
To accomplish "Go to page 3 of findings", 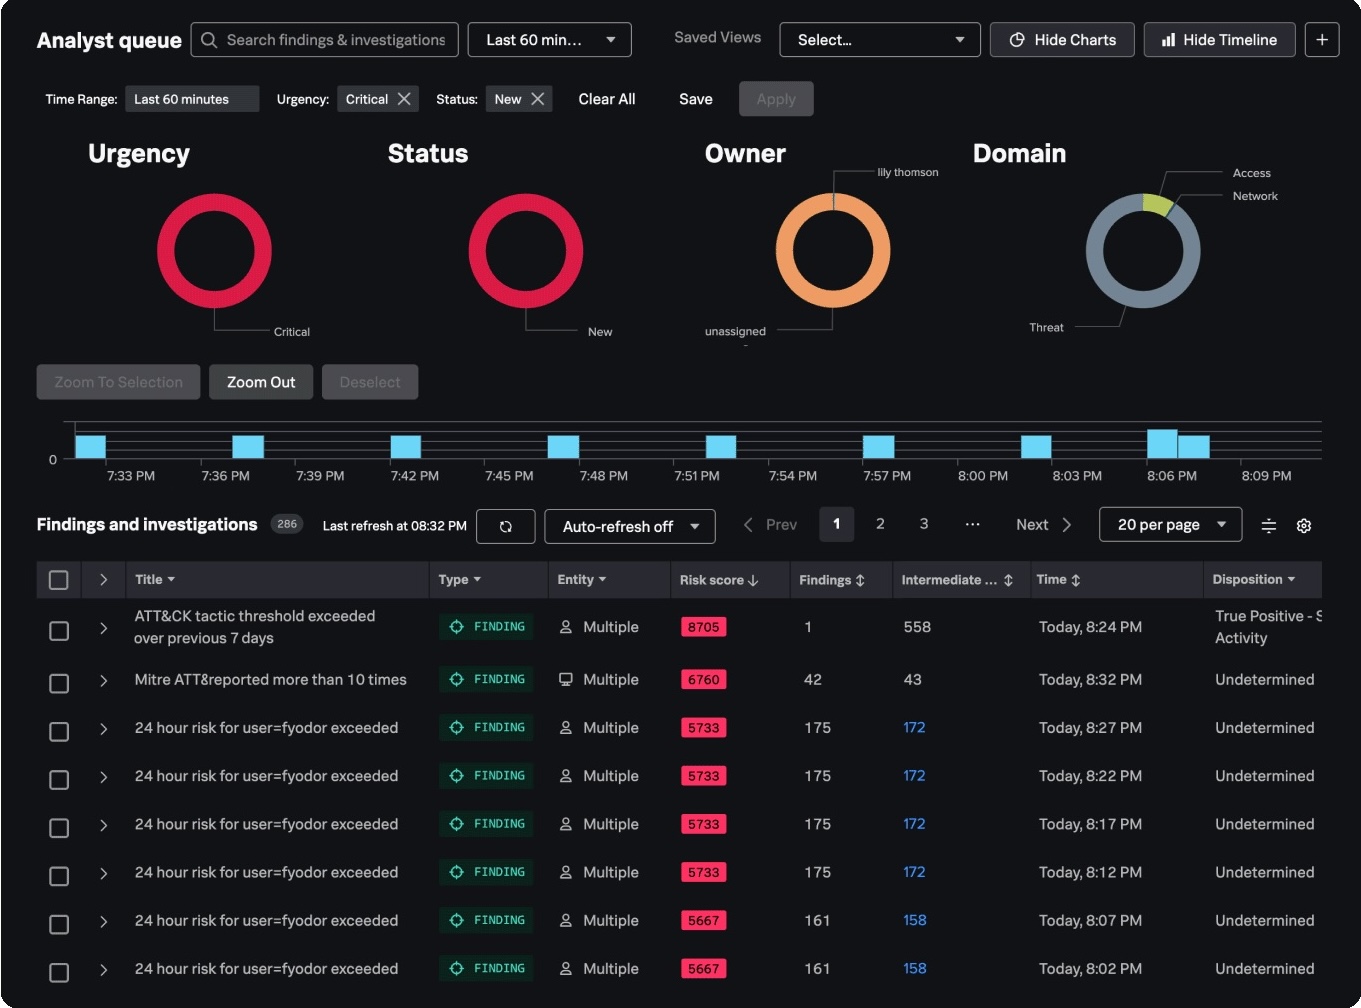I will coord(923,524).
